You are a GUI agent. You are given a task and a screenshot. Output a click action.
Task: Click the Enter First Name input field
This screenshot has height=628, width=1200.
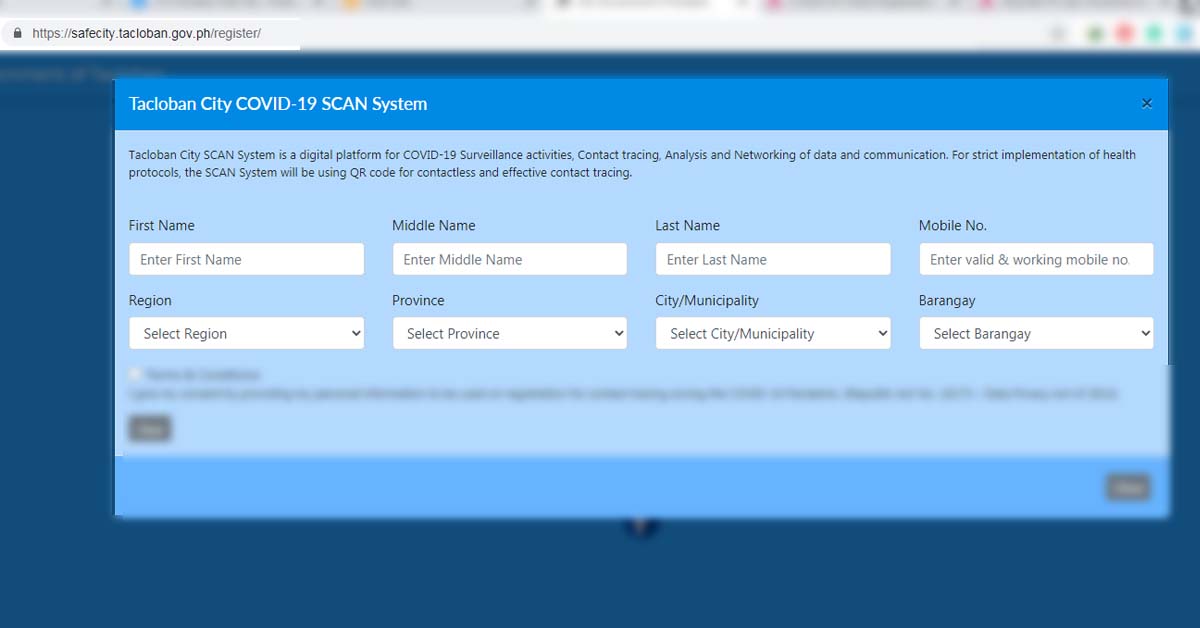(x=246, y=259)
